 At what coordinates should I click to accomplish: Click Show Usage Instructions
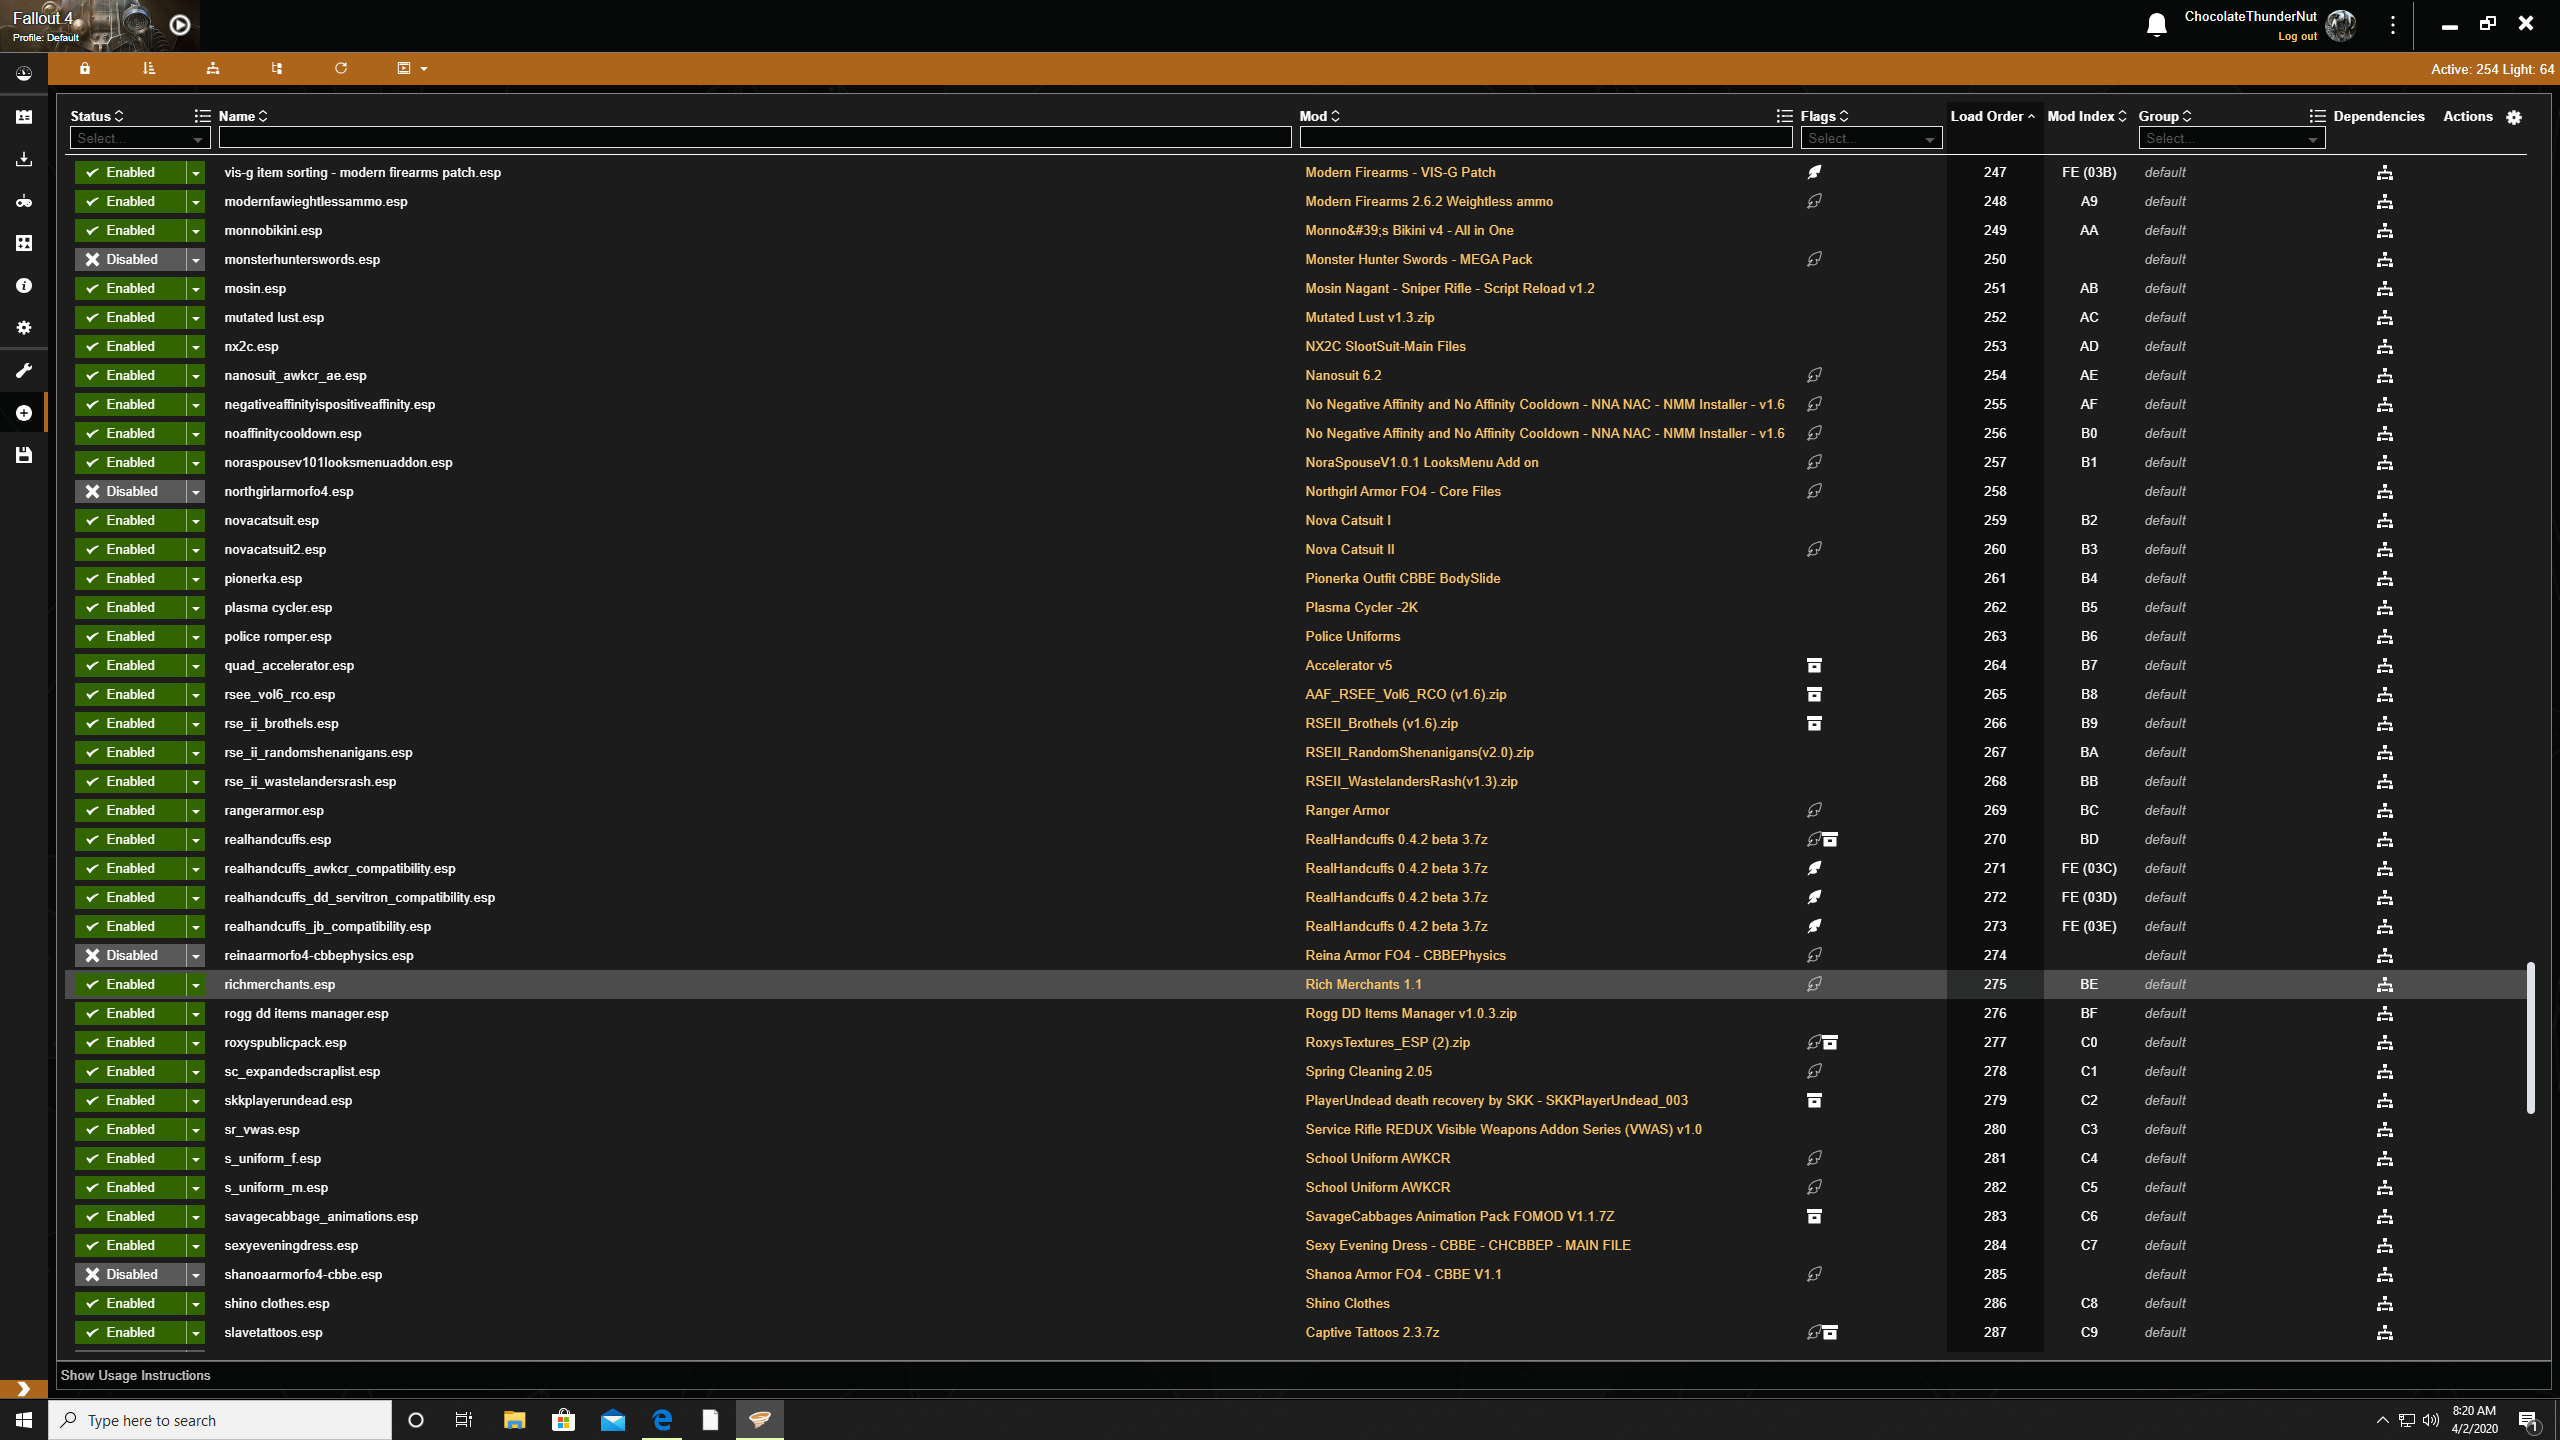click(136, 1375)
